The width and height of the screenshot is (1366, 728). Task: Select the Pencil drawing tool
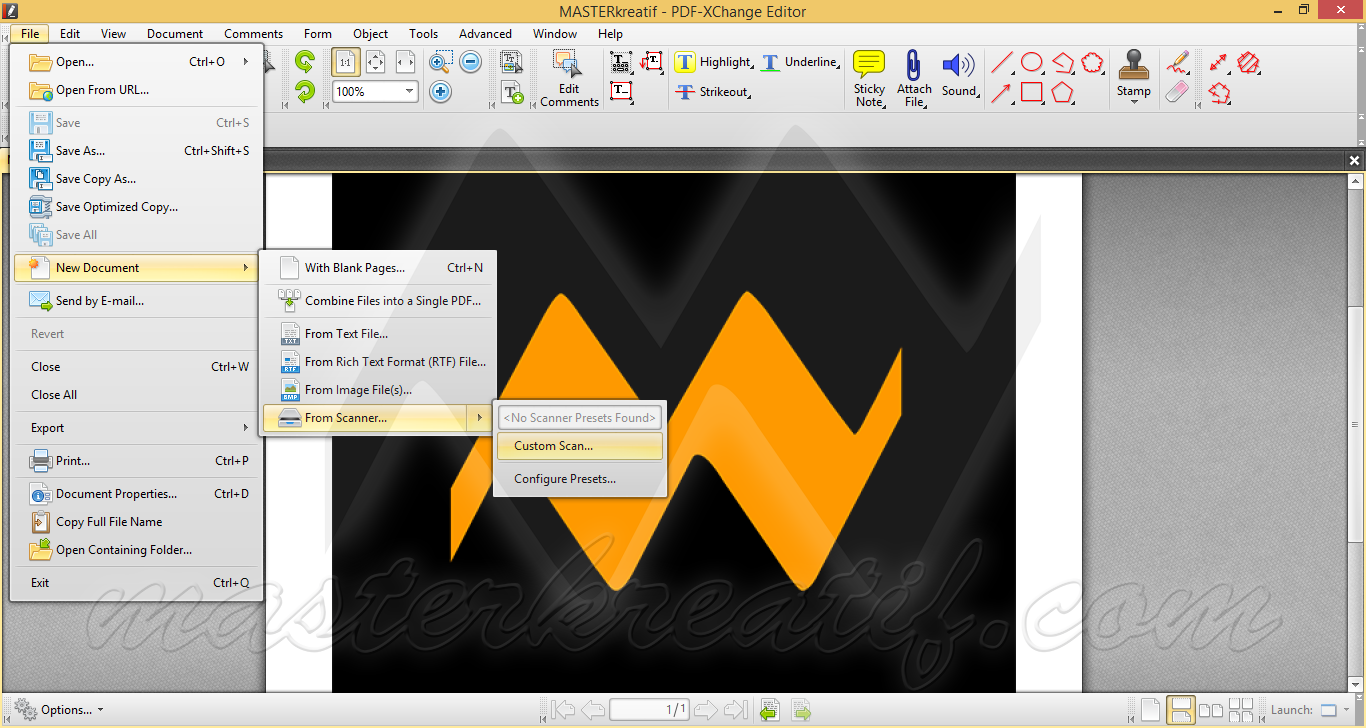point(1178,63)
